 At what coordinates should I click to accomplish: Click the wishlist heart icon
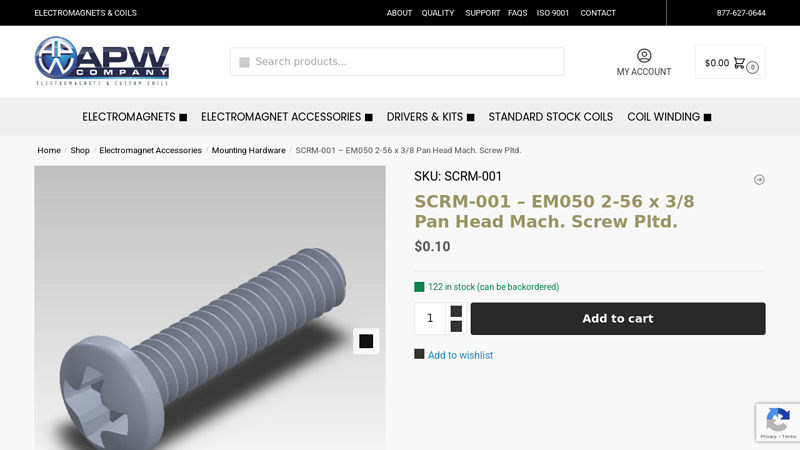click(x=419, y=354)
